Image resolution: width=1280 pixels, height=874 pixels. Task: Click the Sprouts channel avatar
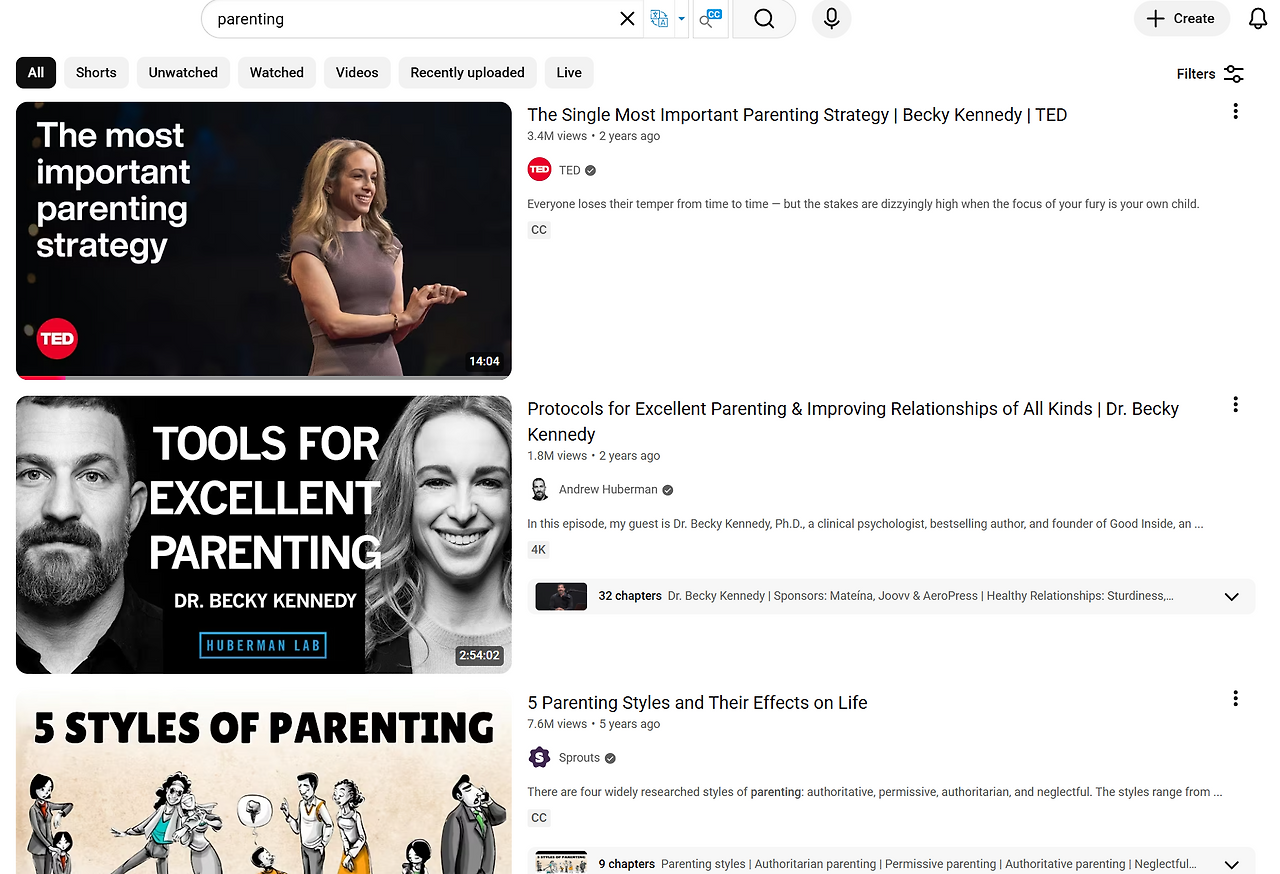coord(539,758)
